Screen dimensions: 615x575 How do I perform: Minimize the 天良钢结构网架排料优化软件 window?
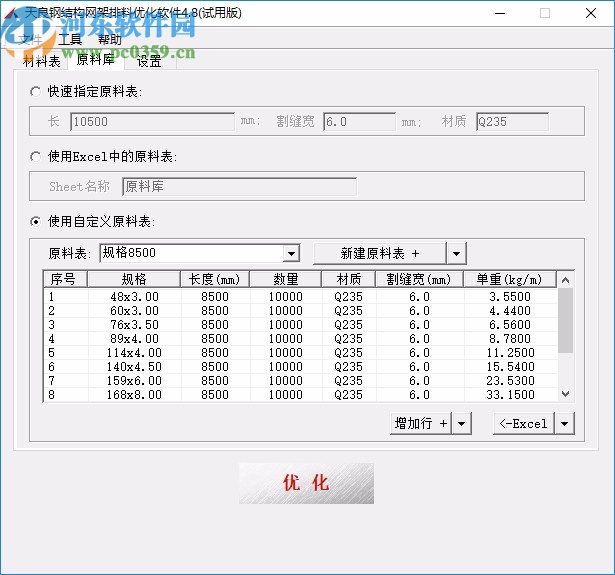pos(500,13)
